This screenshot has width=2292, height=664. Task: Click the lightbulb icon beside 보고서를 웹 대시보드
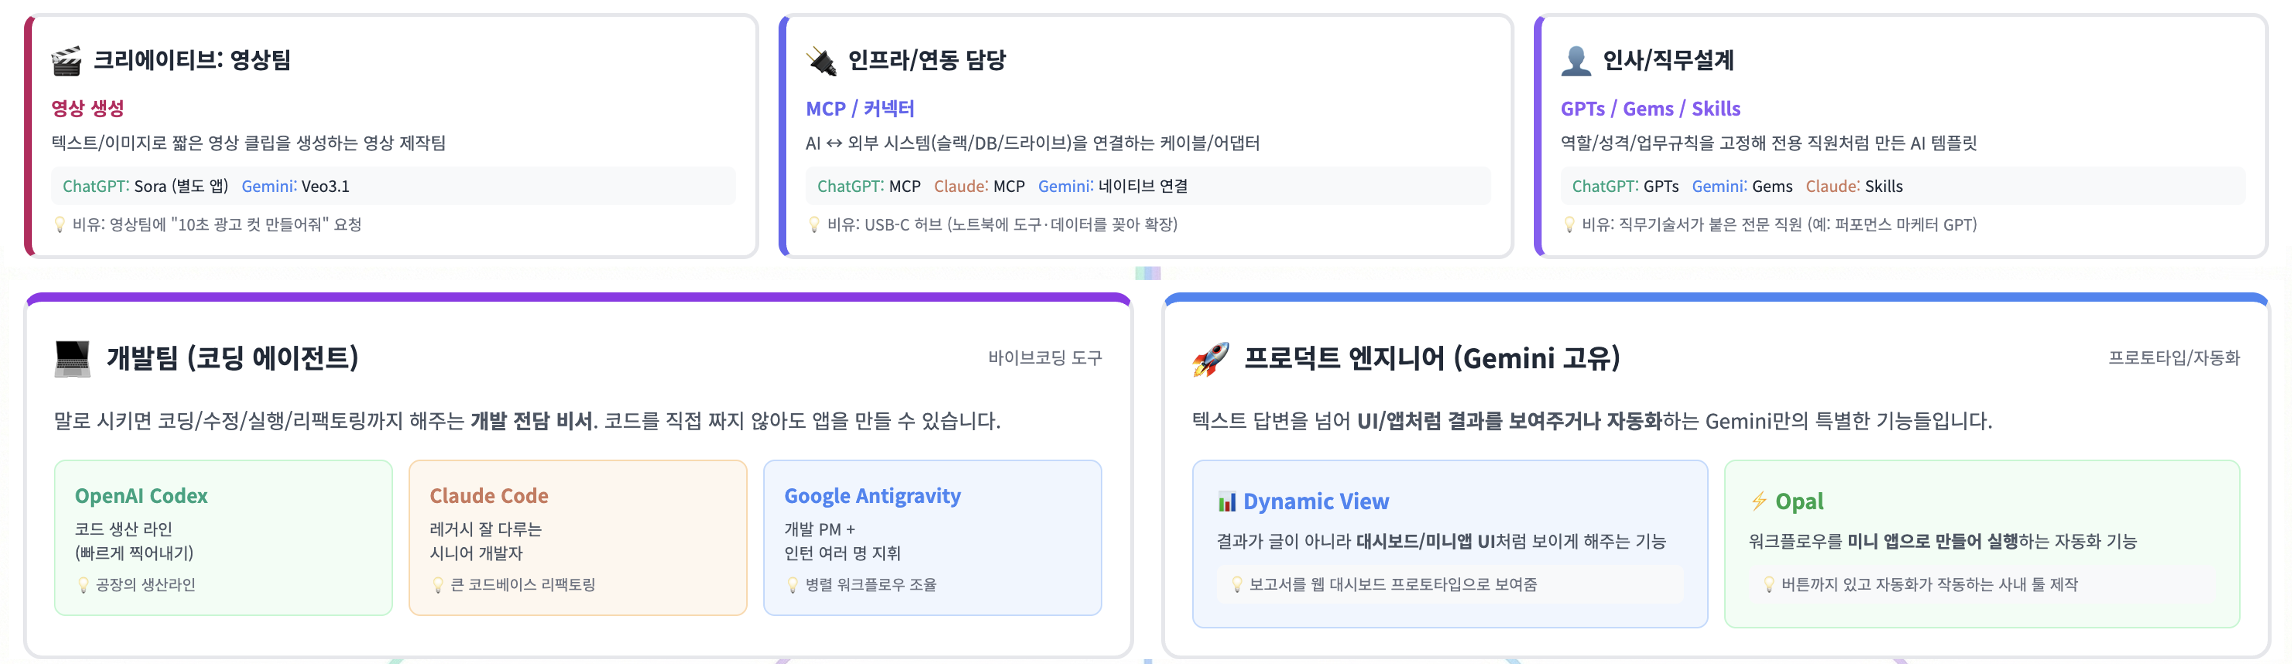tap(1237, 585)
